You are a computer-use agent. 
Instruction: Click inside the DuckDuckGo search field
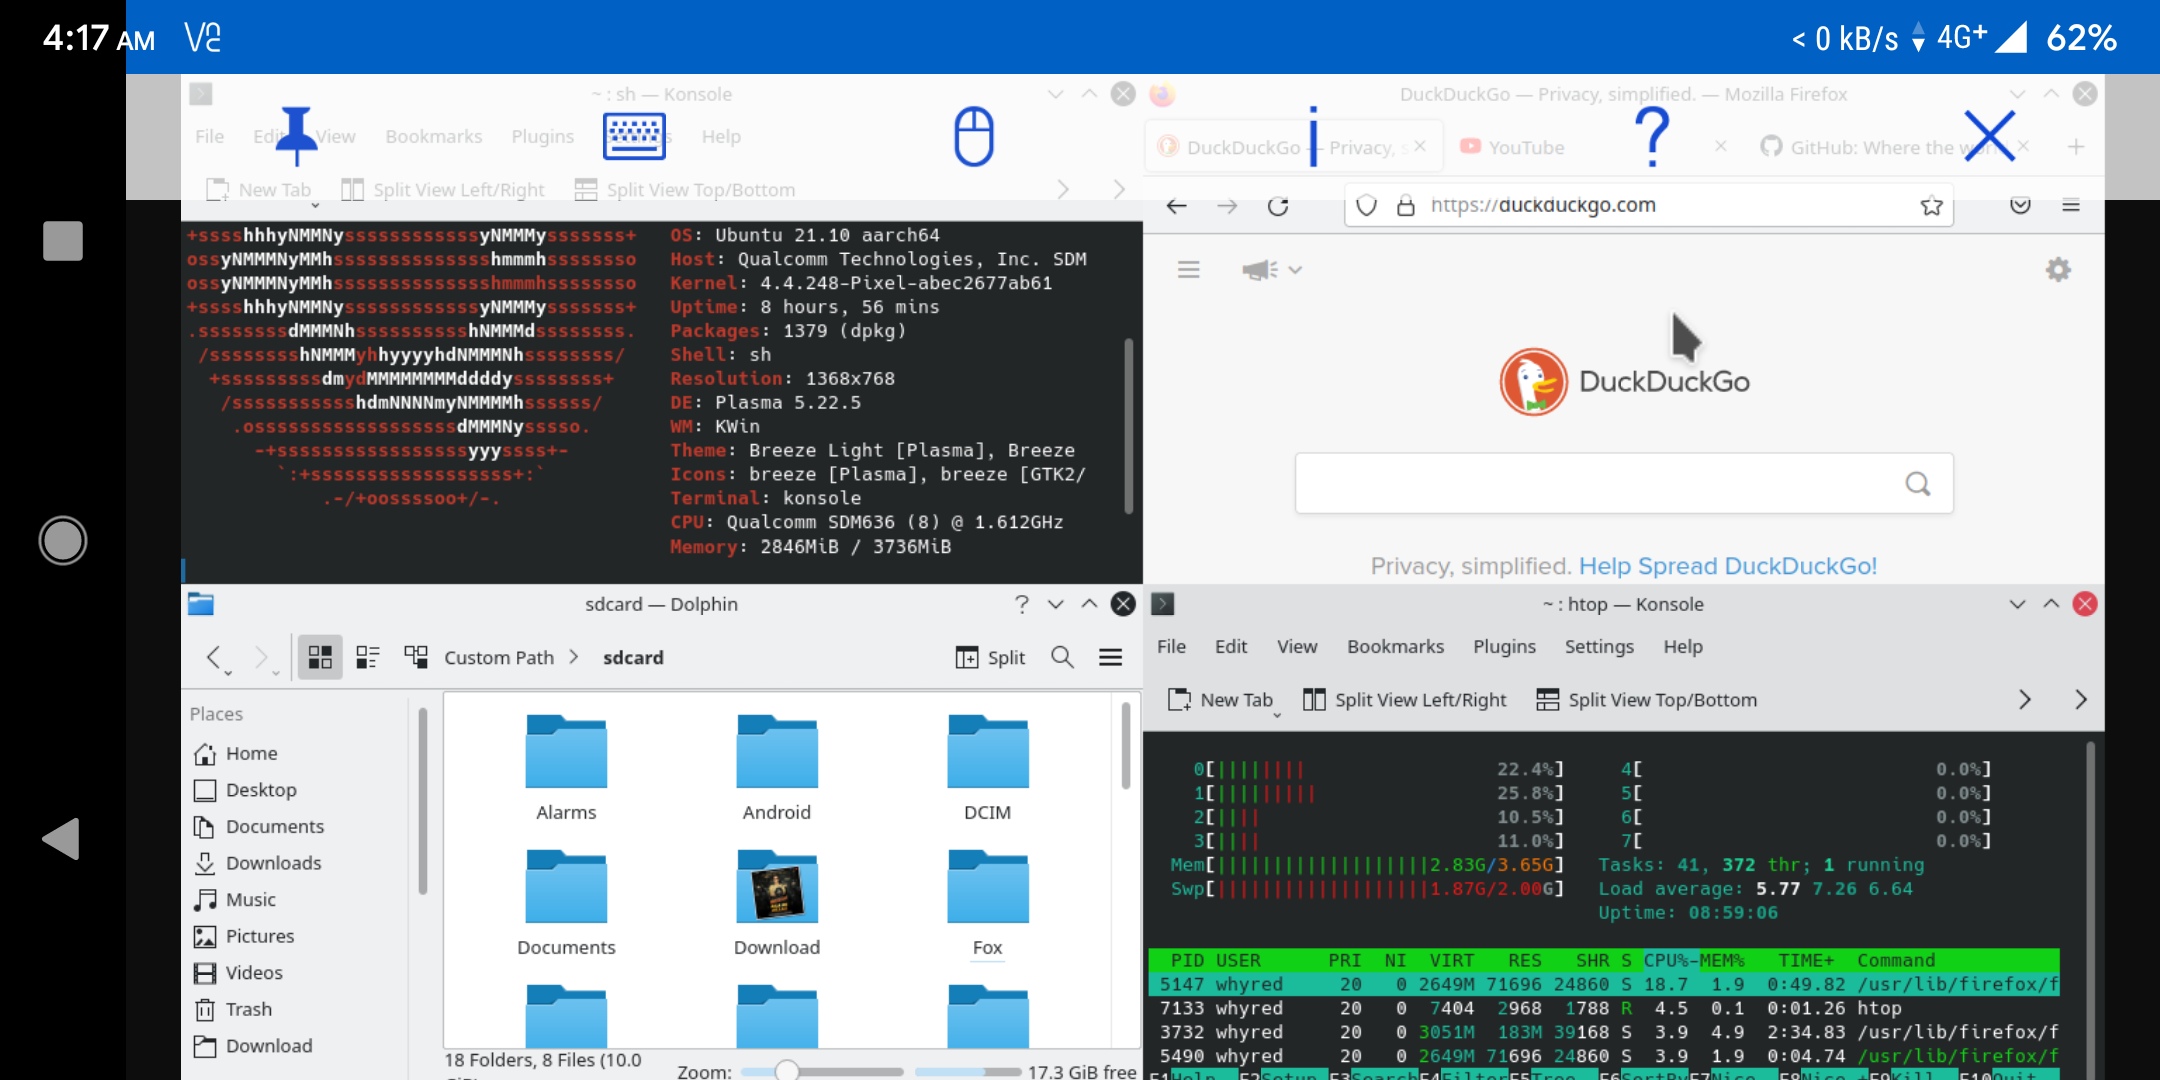(x=1600, y=483)
